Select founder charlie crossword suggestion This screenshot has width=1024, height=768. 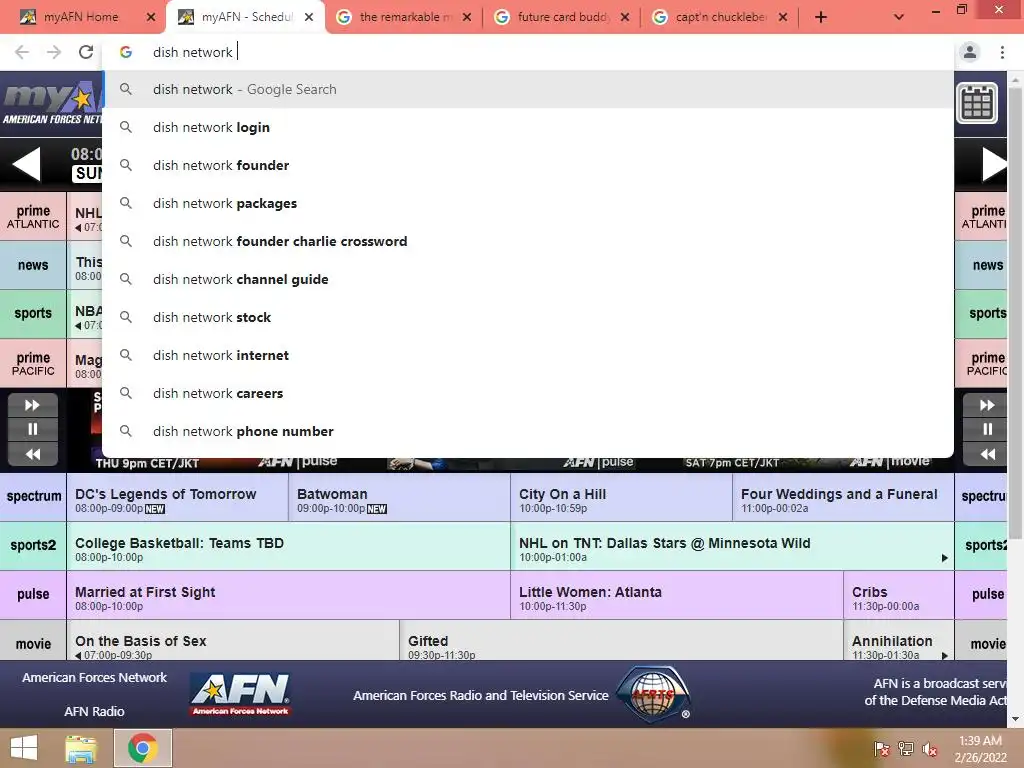tap(528, 241)
